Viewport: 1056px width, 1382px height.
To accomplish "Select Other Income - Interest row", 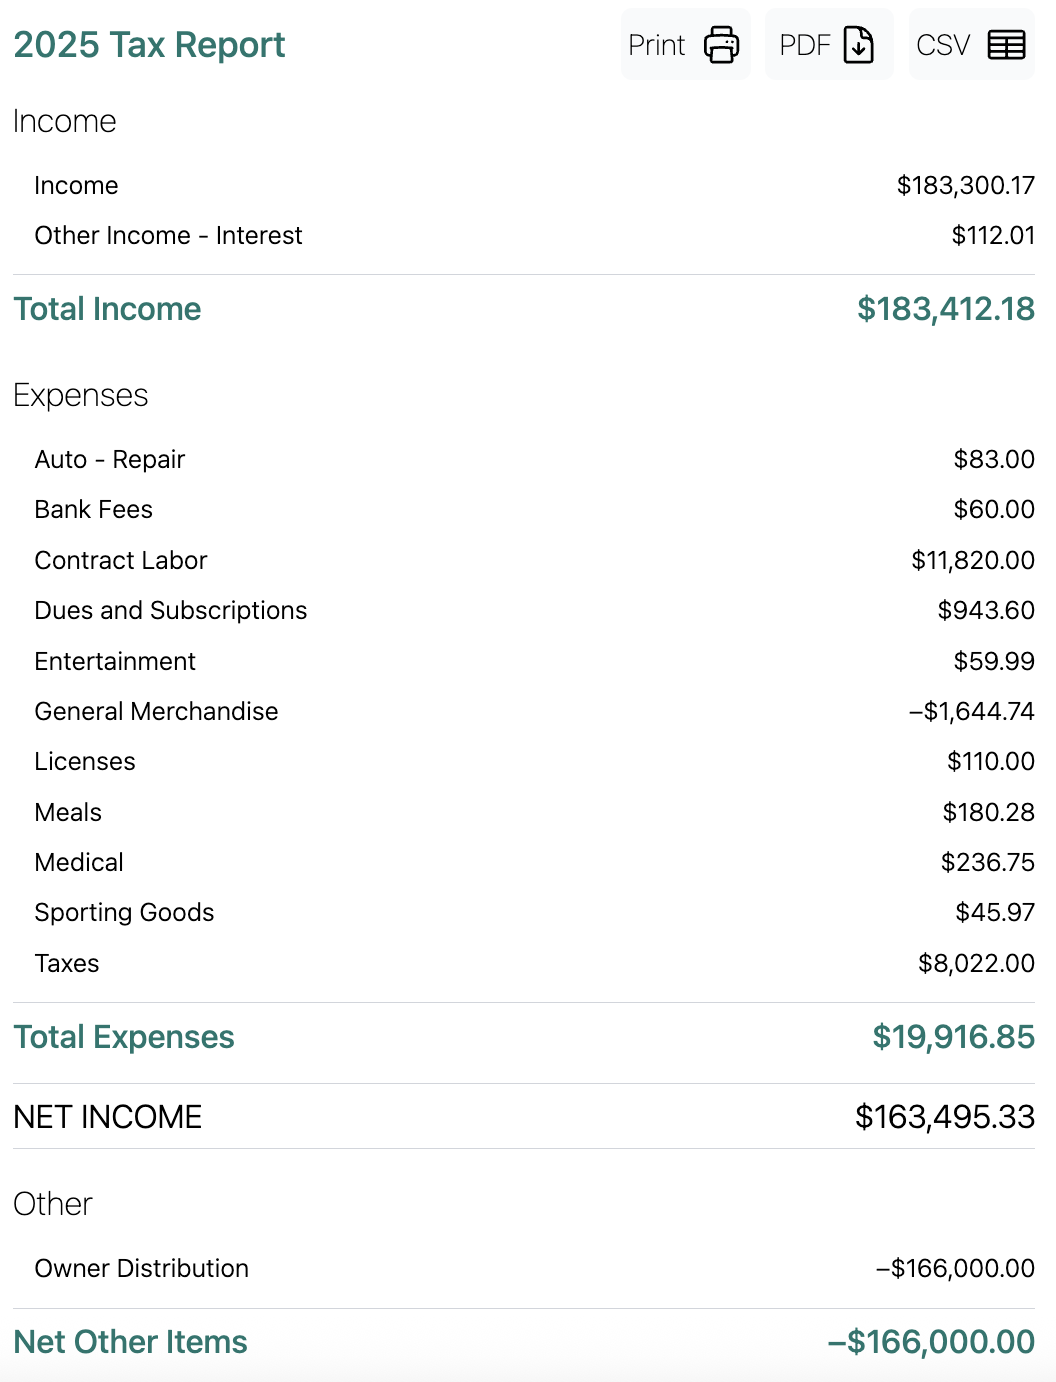I will pos(168,236).
